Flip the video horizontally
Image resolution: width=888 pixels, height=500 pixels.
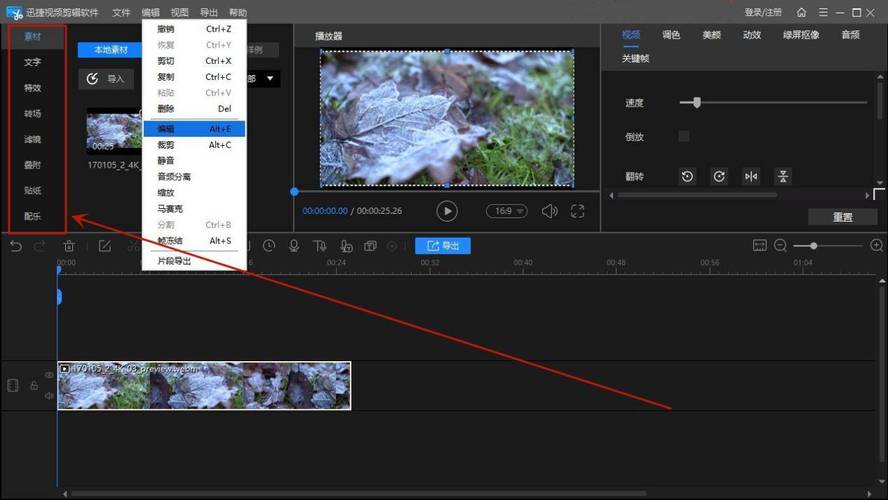[751, 176]
